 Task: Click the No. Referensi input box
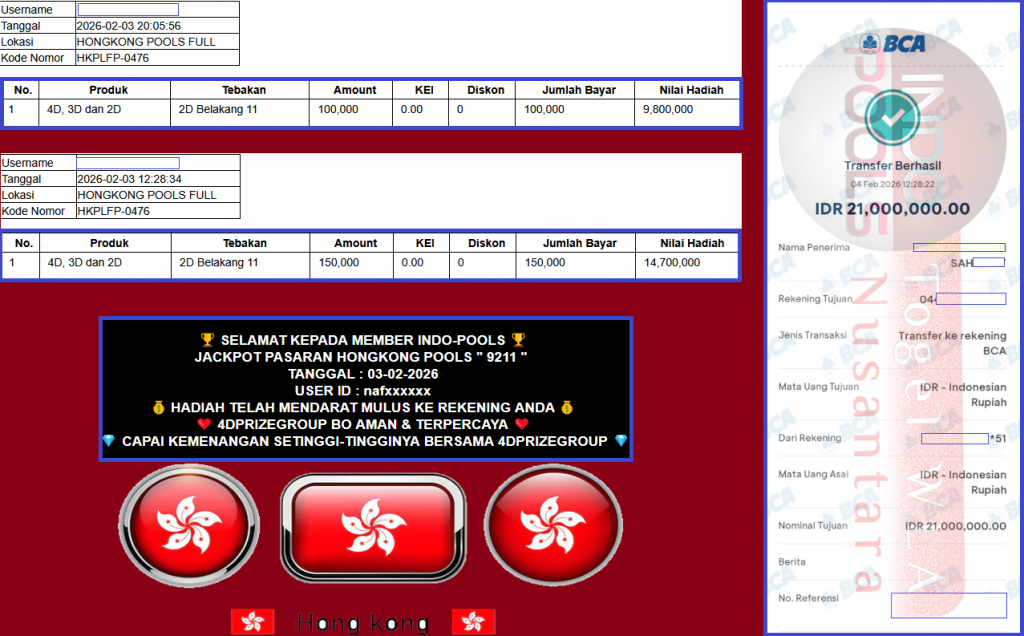point(948,605)
